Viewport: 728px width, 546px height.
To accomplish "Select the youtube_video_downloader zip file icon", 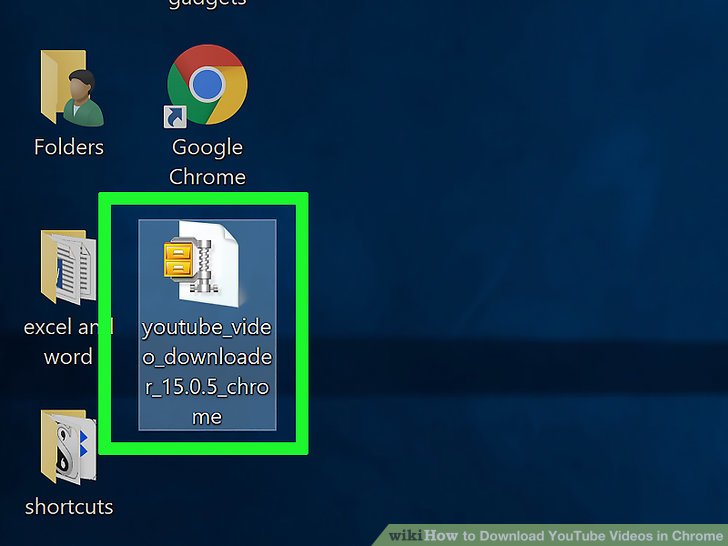I will click(202, 263).
